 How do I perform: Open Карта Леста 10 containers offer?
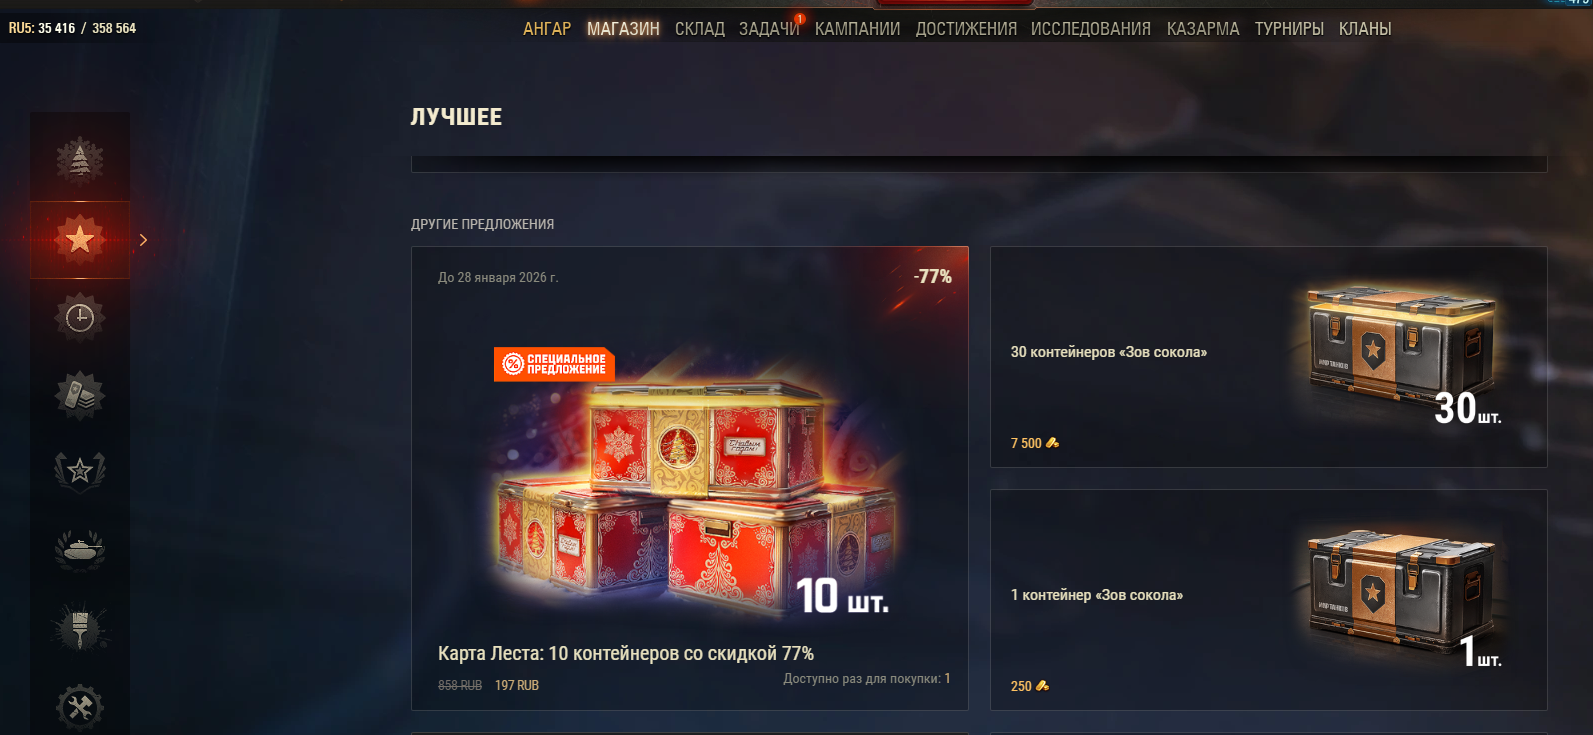pos(690,478)
